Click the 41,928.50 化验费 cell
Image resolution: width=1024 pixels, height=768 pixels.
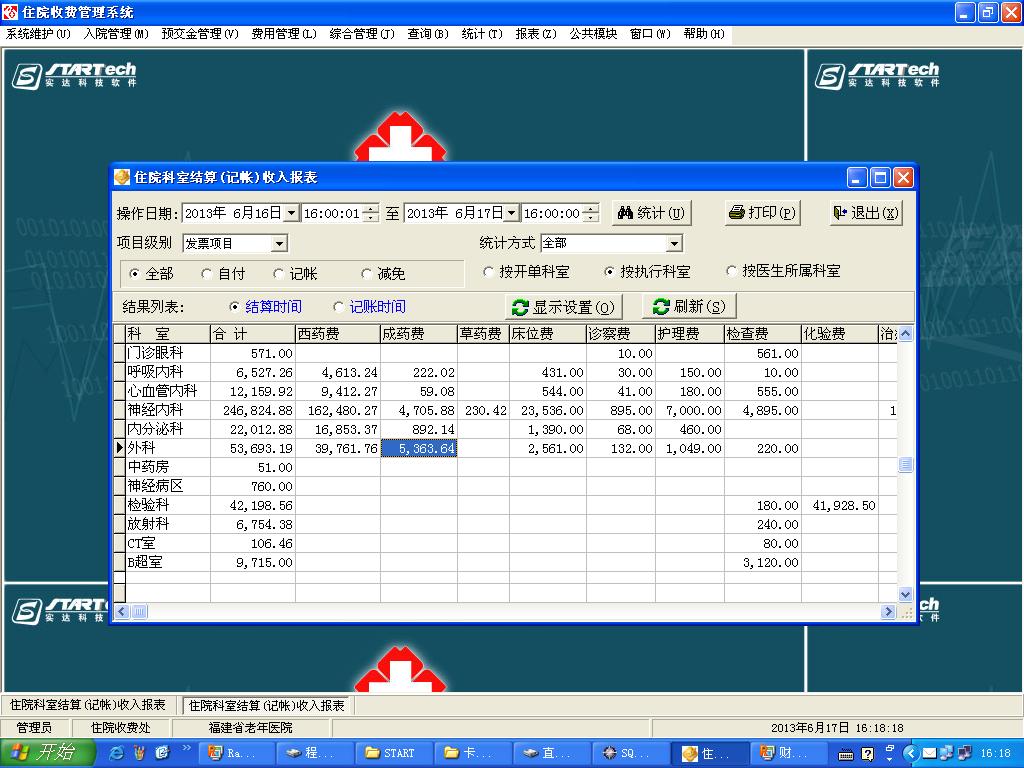840,505
